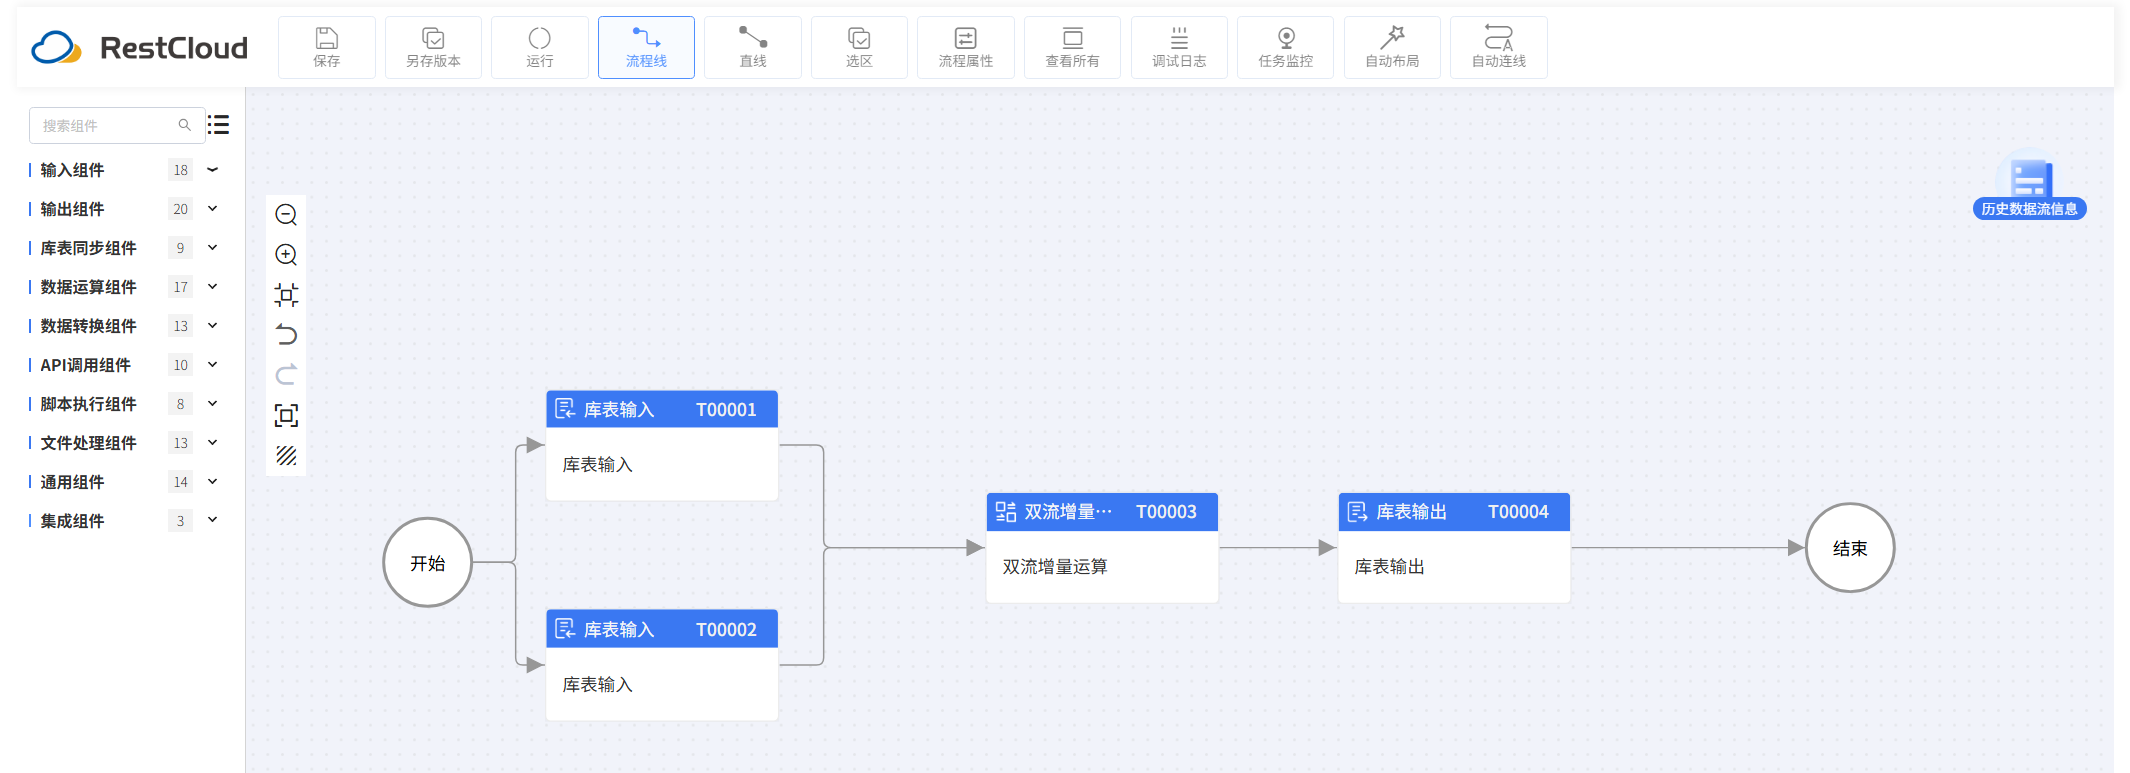Open task monitor (任务监控)

tap(1285, 47)
